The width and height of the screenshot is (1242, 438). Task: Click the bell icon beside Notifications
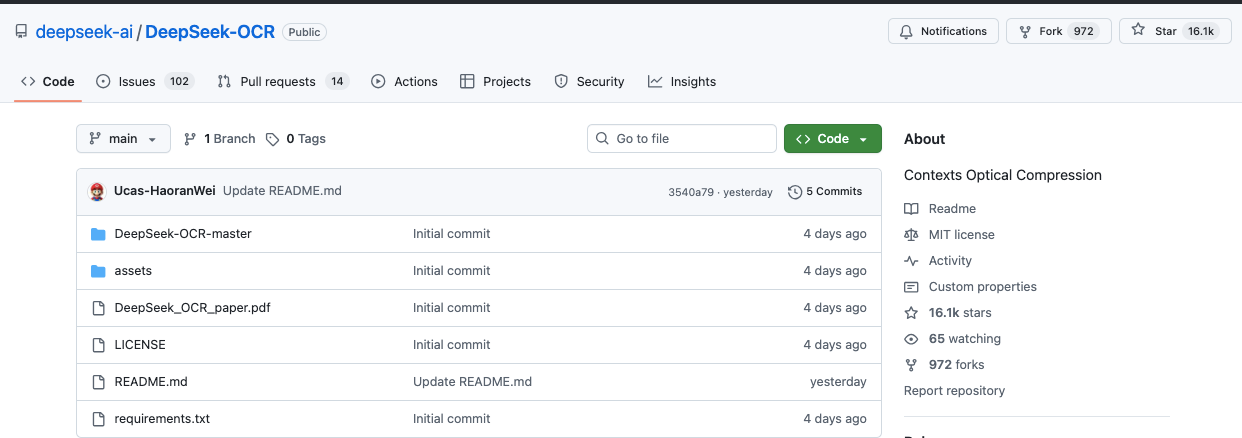pos(906,31)
